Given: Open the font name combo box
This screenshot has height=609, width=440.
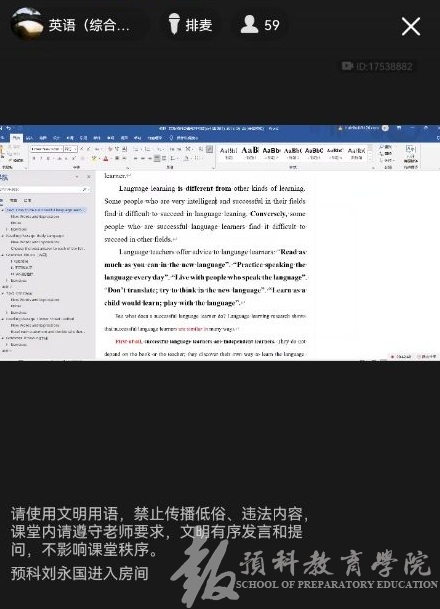Looking at the screenshot, I should [46, 149].
